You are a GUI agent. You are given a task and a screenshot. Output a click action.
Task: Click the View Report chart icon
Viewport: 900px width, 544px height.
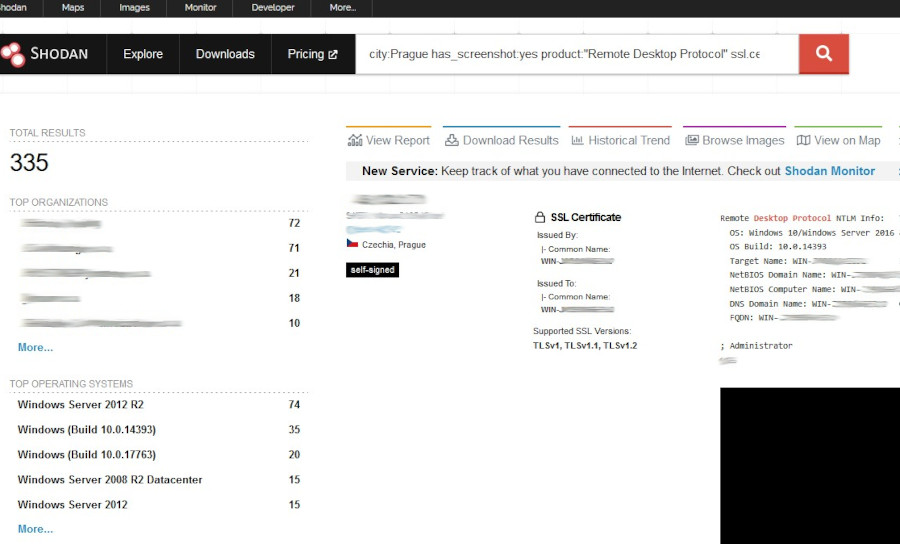point(355,140)
